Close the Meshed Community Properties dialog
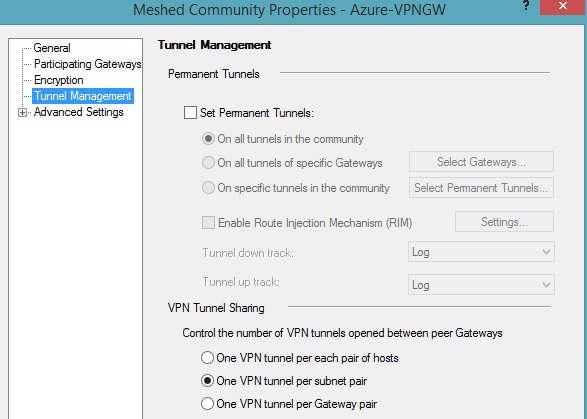The width and height of the screenshot is (587, 419). pyautogui.click(x=562, y=7)
